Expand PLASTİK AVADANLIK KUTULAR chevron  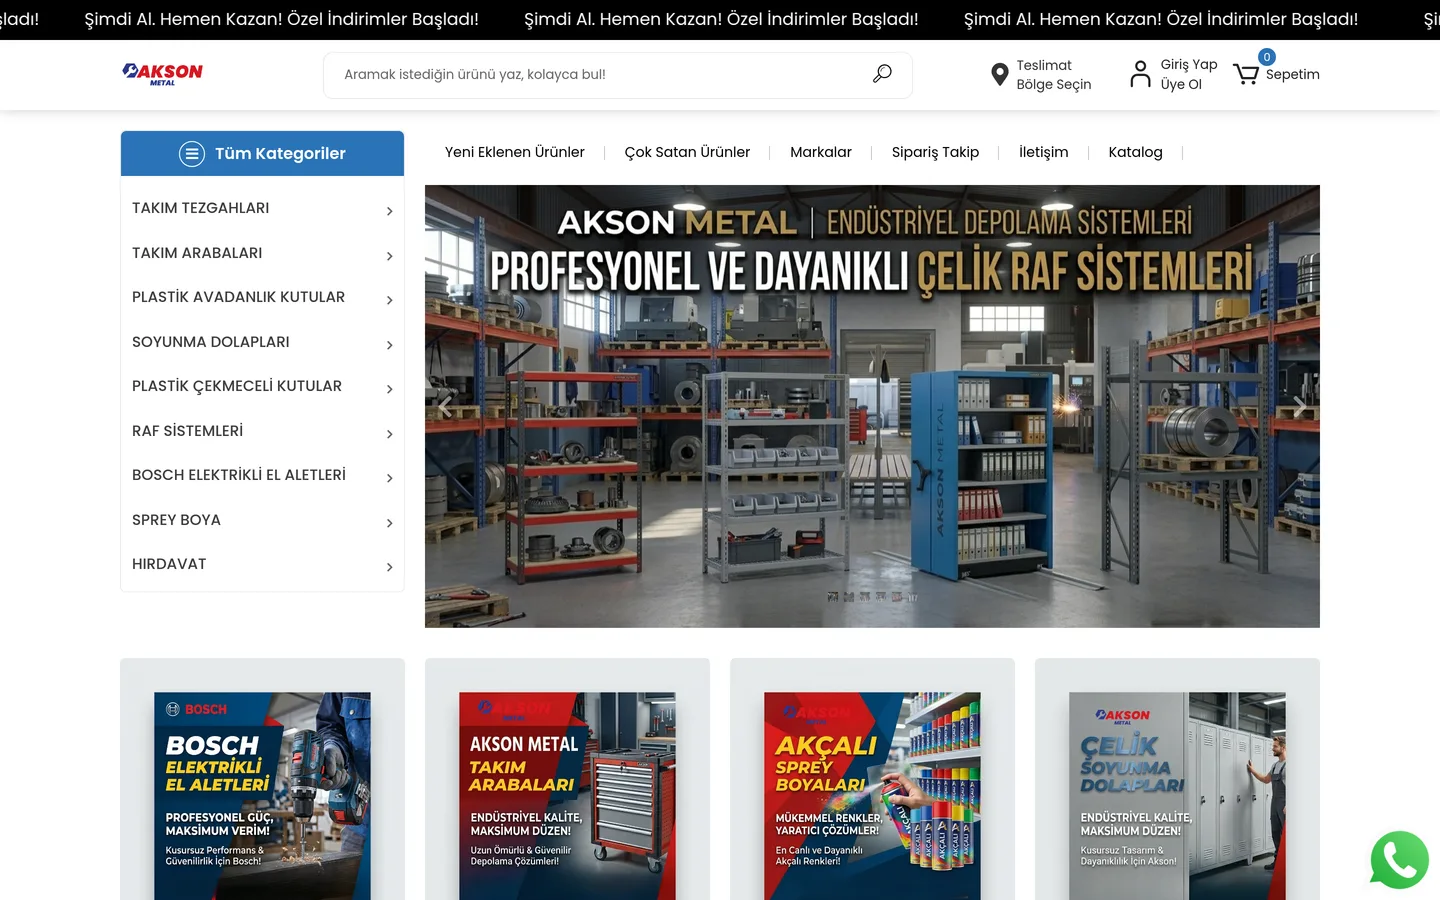pyautogui.click(x=390, y=300)
